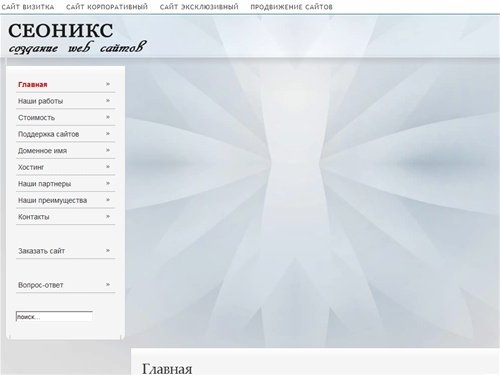This screenshot has width=500, height=375.
Task: Open the Заказать сайт menu item
Action: pos(41,251)
